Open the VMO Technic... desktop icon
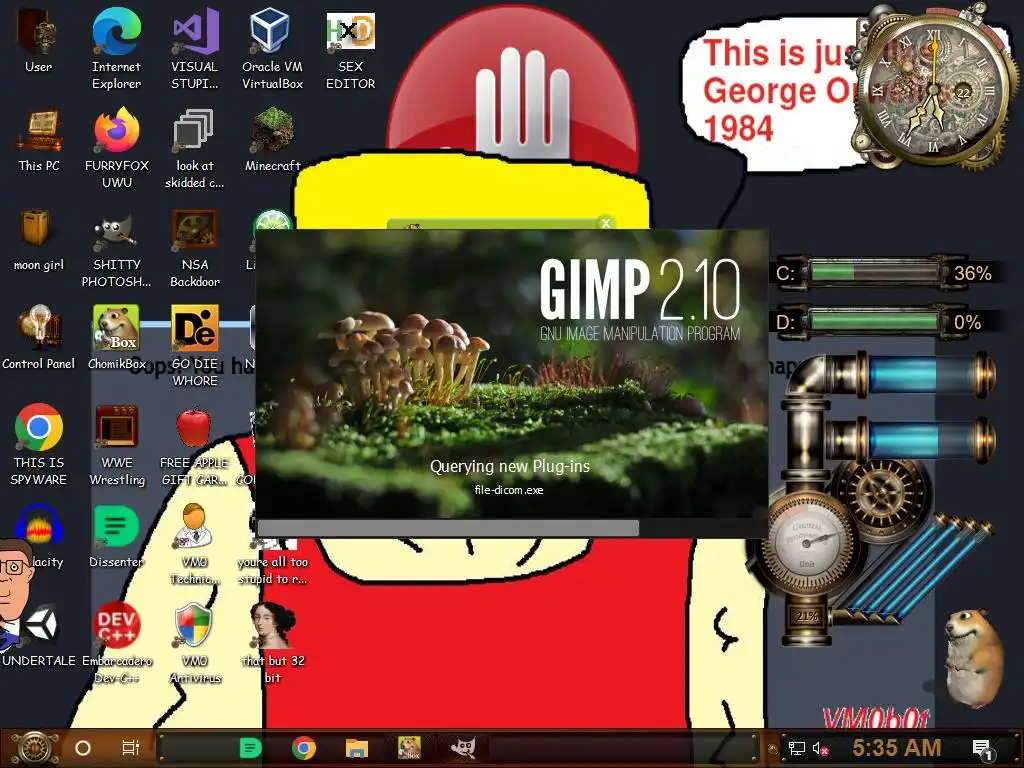 (195, 544)
